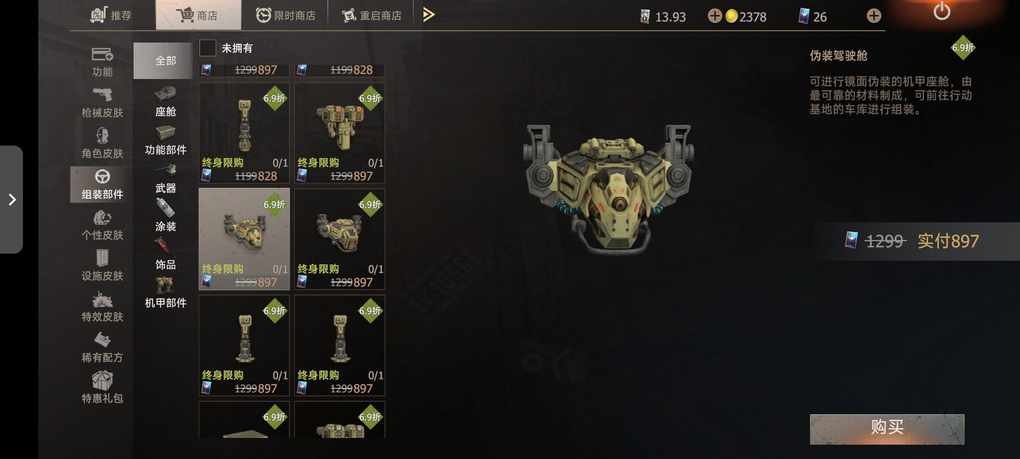
Task: Switch to the 限时商店 limited-time shop tab
Action: pyautogui.click(x=285, y=15)
